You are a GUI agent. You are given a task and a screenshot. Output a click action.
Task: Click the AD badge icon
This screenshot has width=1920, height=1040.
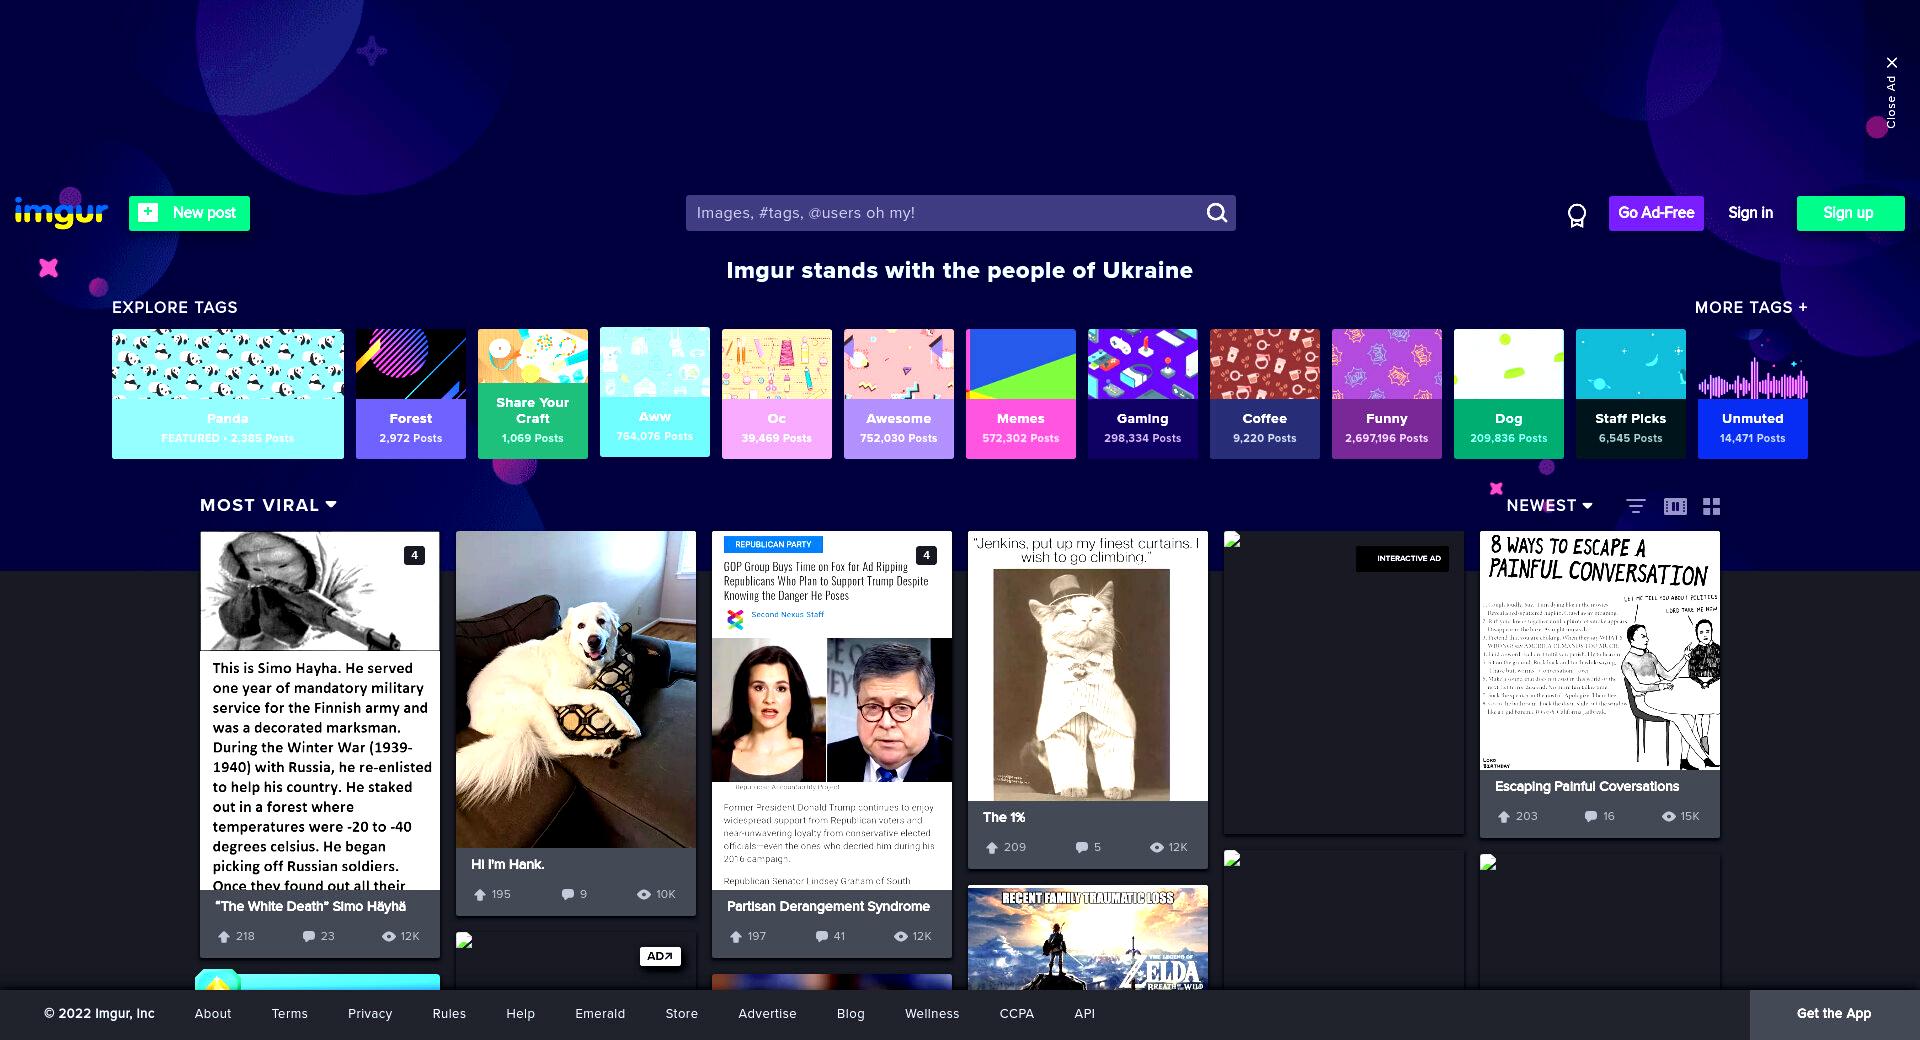[x=660, y=956]
